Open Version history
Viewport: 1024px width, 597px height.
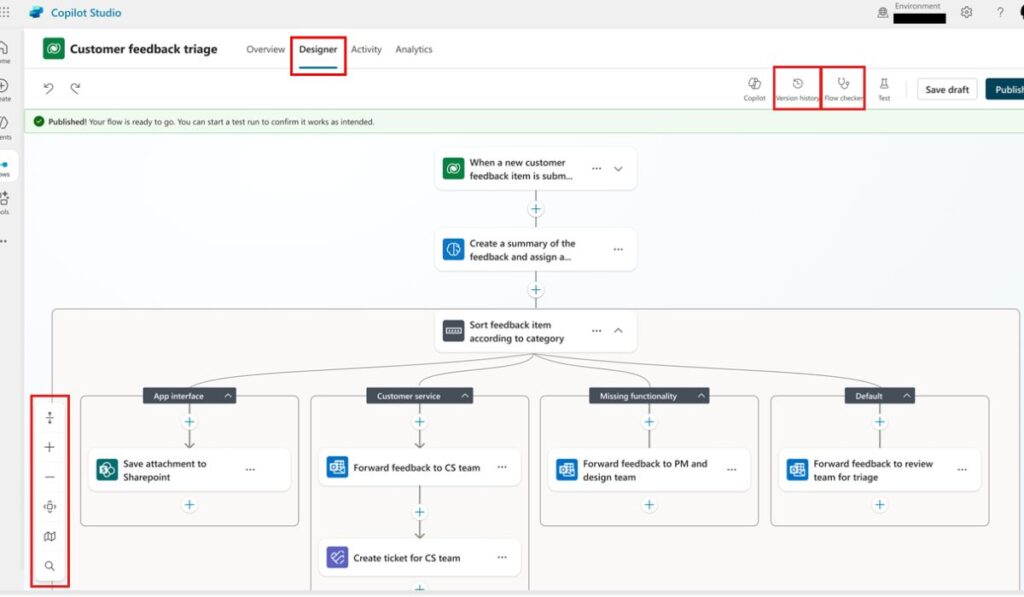click(x=797, y=89)
